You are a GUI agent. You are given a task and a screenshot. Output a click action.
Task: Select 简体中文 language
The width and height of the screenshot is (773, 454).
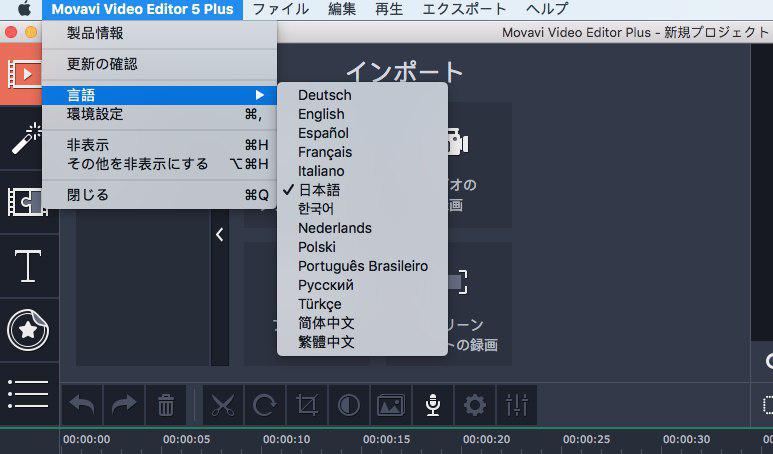(x=362, y=323)
